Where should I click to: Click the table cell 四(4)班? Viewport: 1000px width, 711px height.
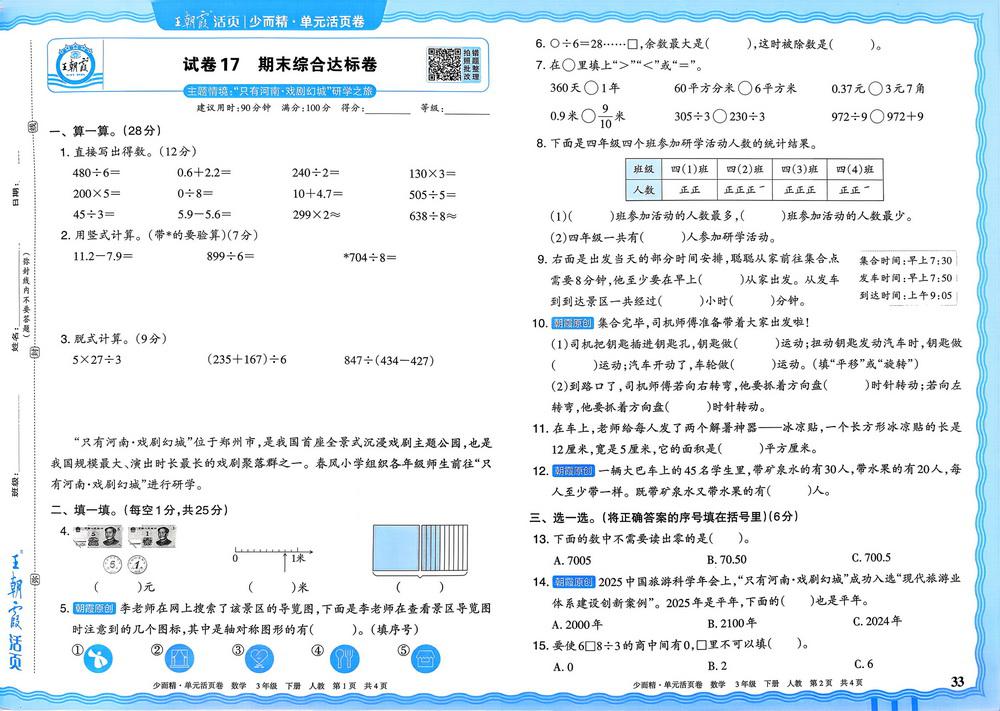[855, 169]
